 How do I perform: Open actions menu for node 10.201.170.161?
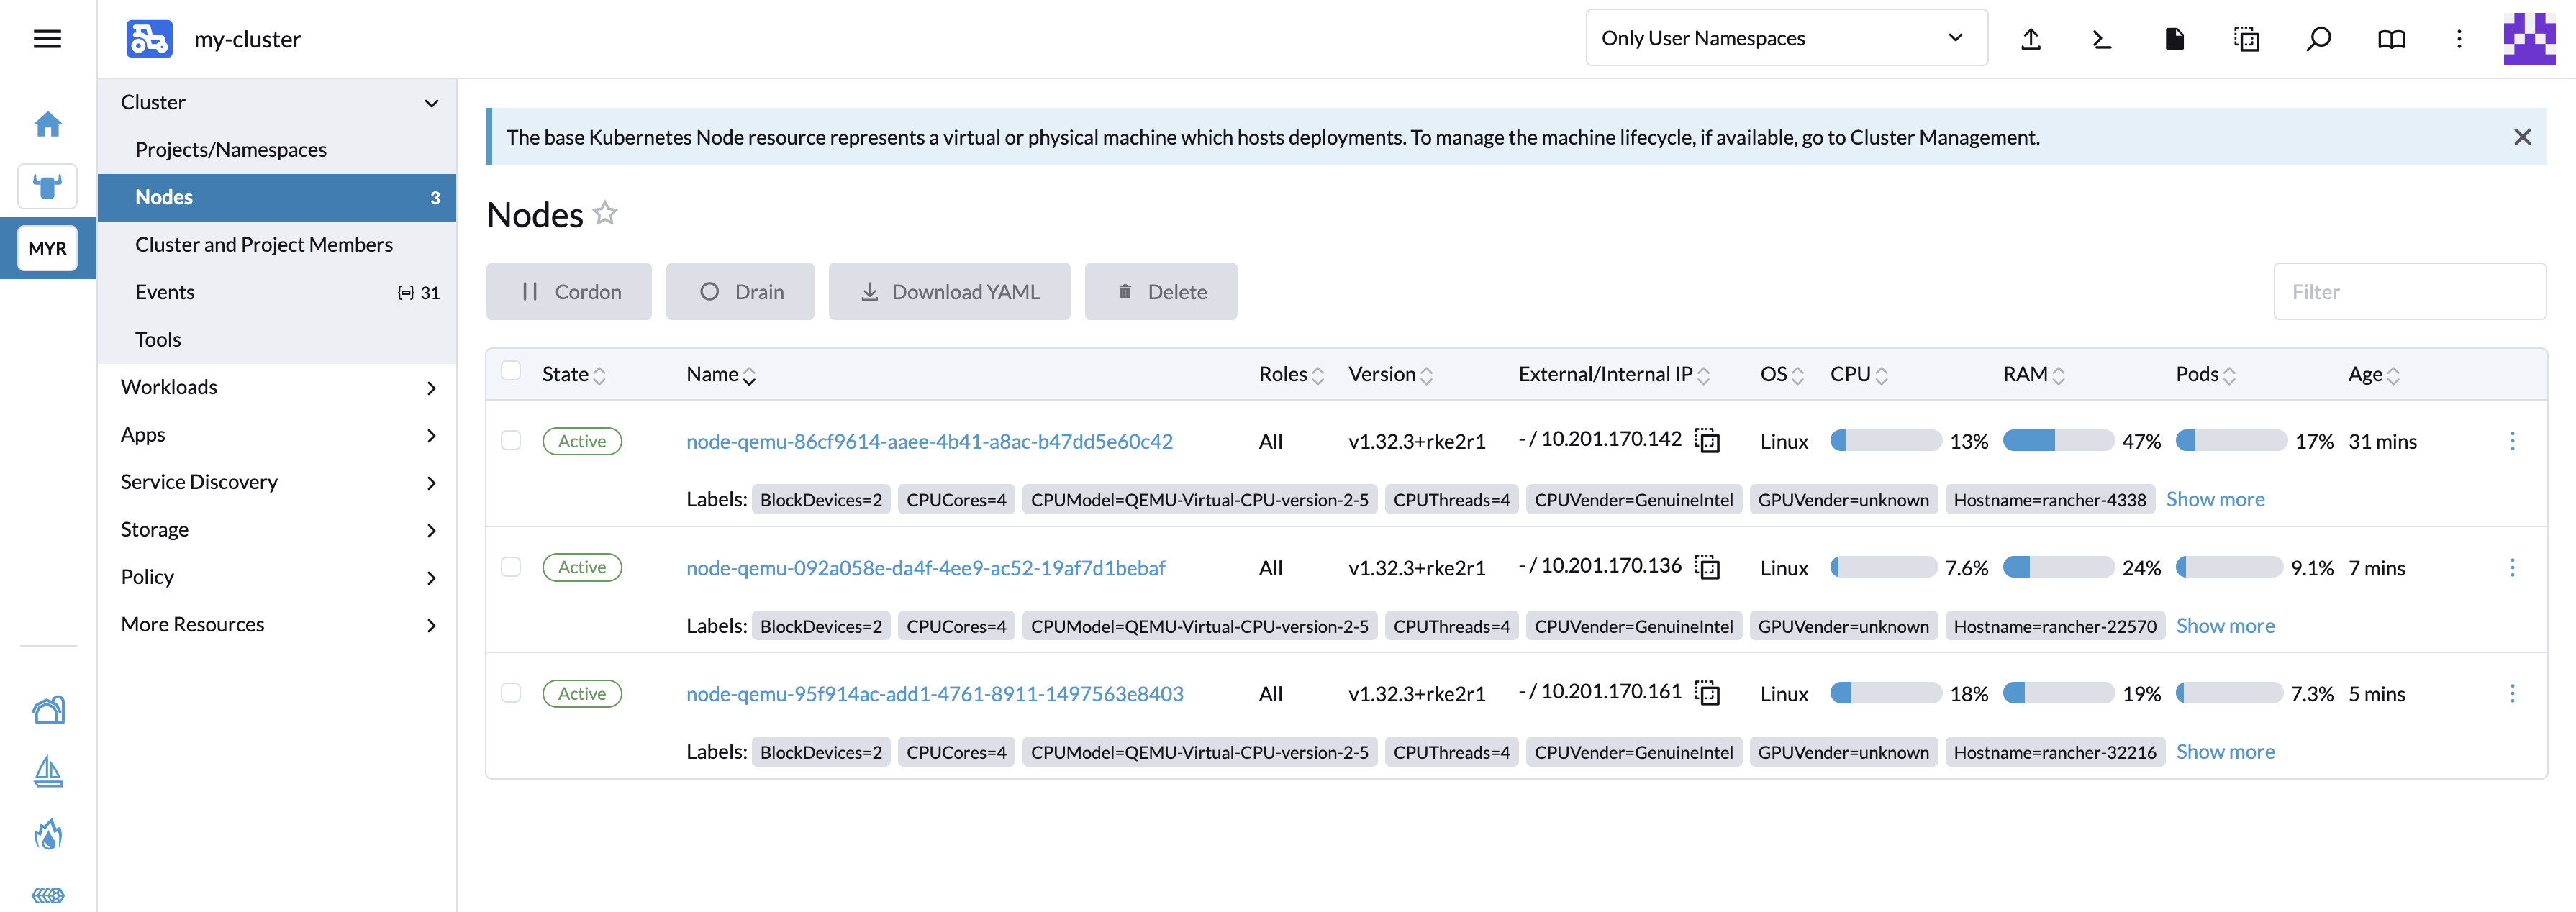(2511, 693)
